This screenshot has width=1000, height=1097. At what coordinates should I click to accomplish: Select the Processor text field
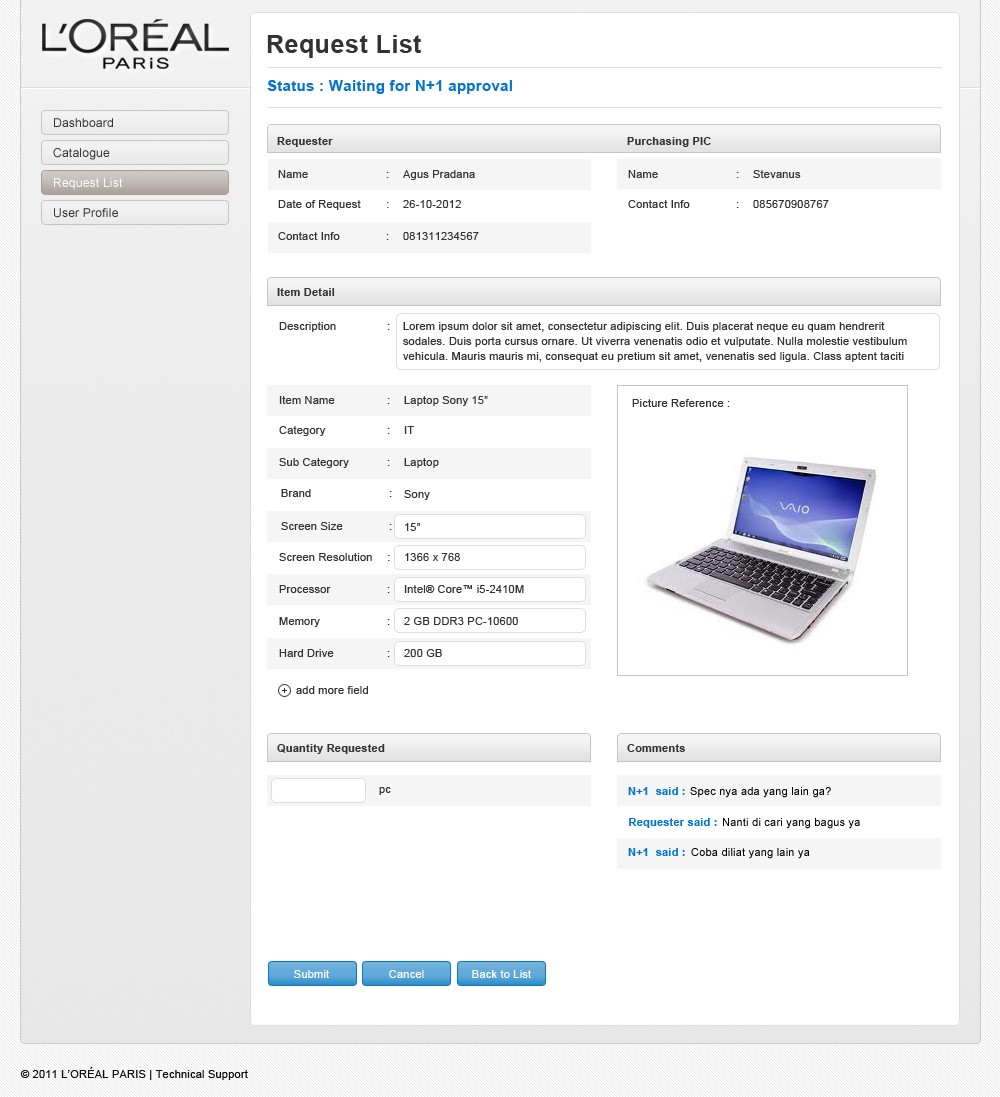(x=490, y=590)
